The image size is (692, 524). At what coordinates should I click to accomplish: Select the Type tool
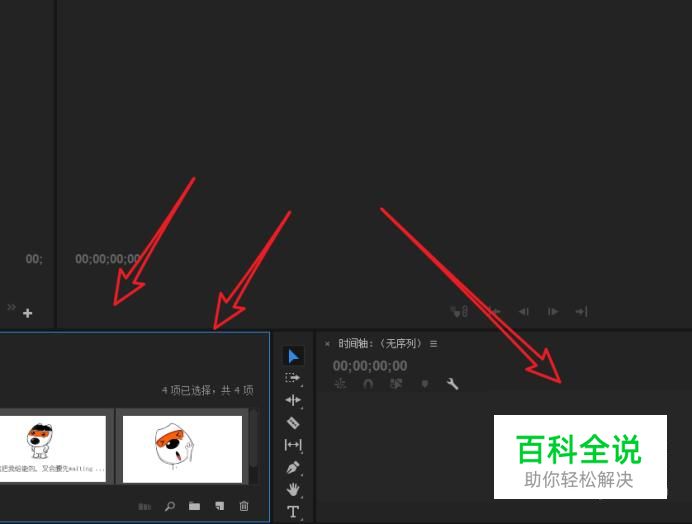tap(293, 512)
